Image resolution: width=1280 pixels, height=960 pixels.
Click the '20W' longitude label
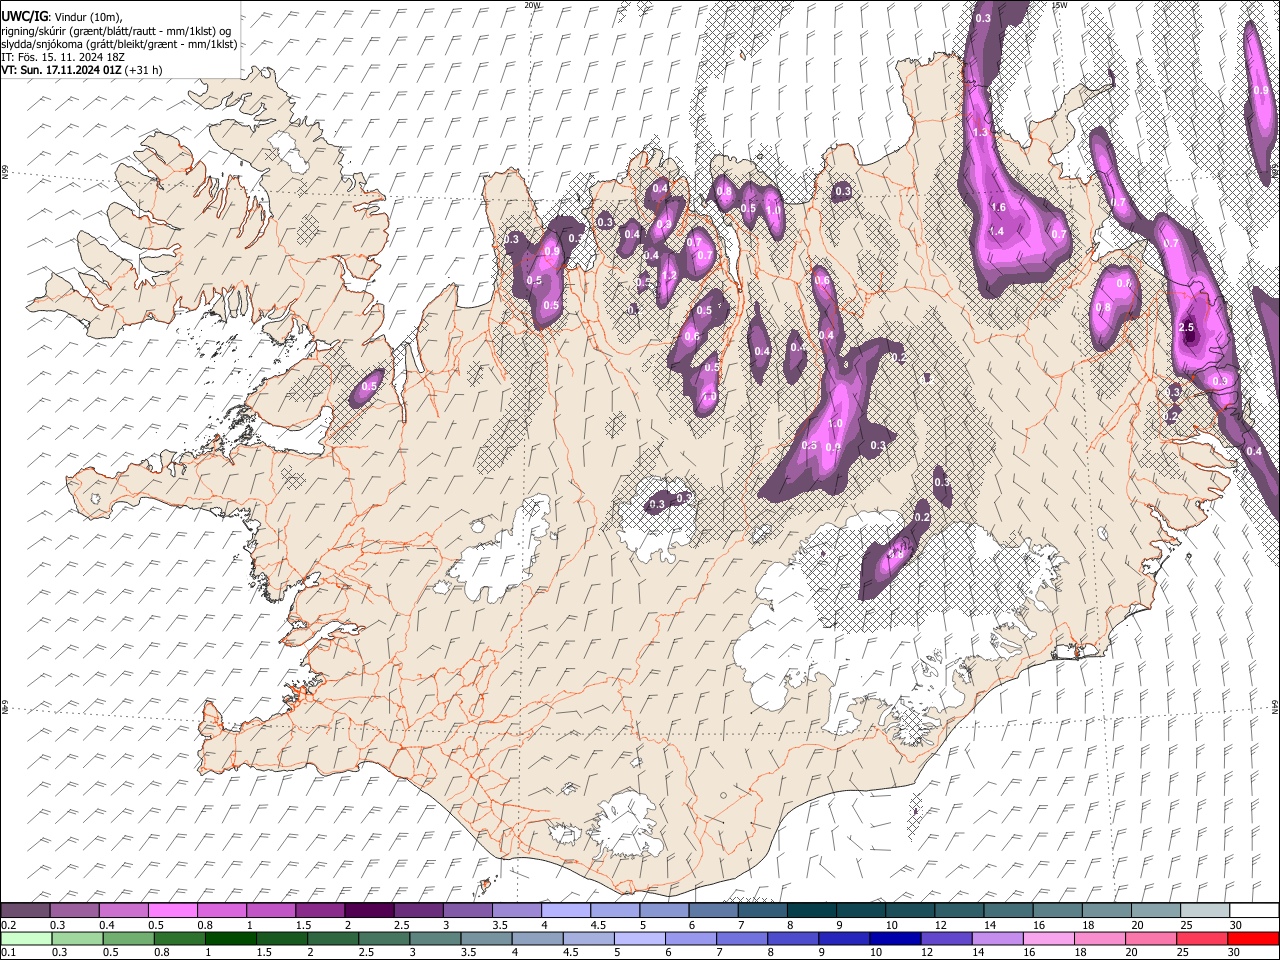point(532,5)
